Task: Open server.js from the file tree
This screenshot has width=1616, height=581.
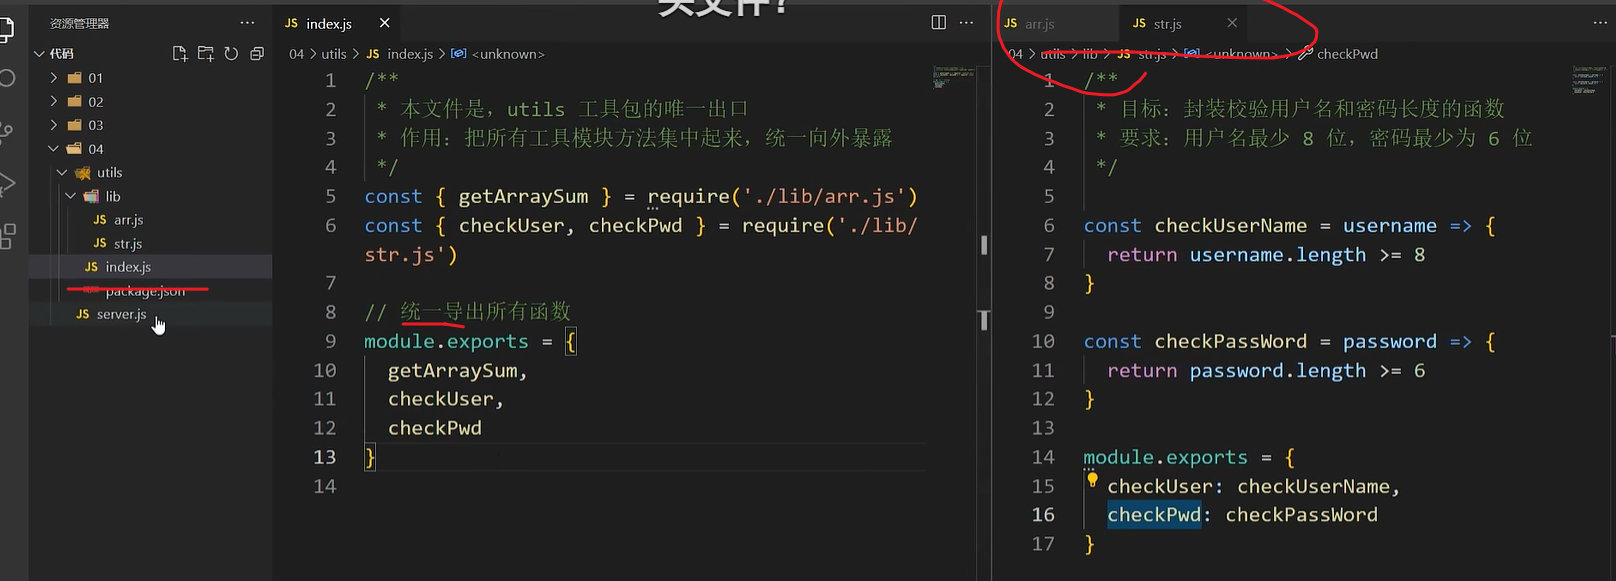Action: point(121,314)
